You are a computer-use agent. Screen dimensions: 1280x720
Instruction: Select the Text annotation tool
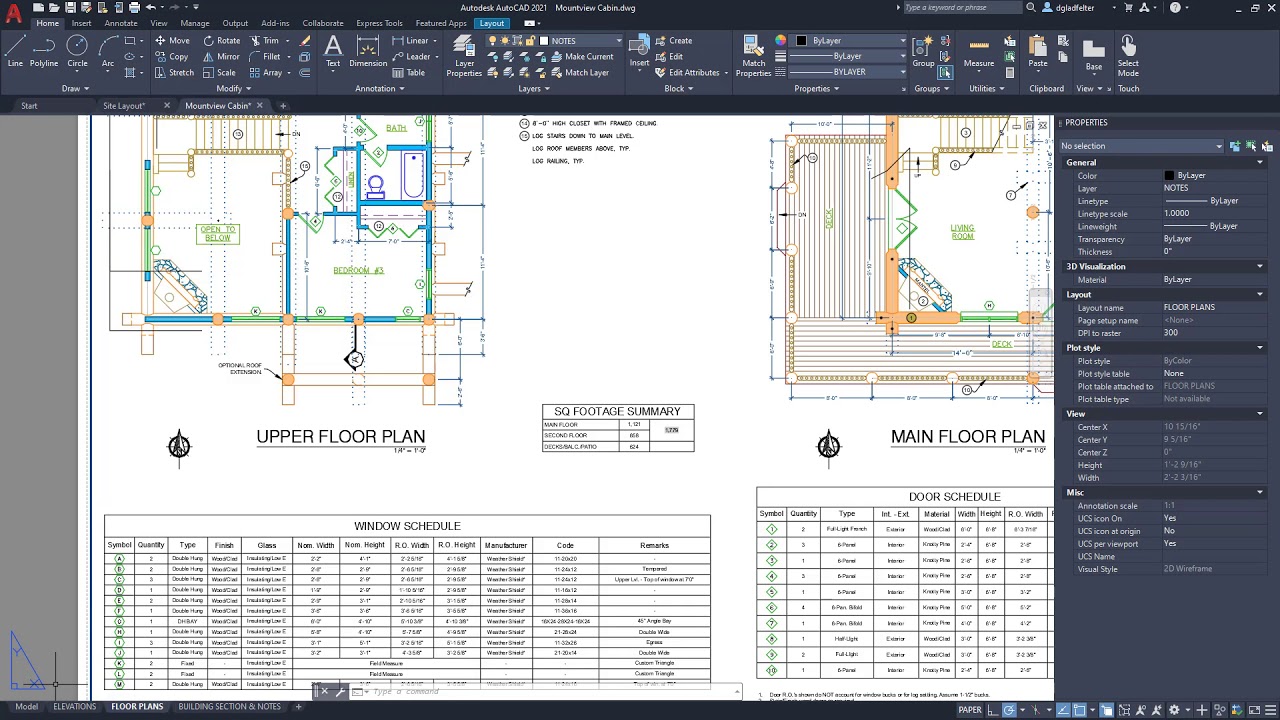coord(333,51)
